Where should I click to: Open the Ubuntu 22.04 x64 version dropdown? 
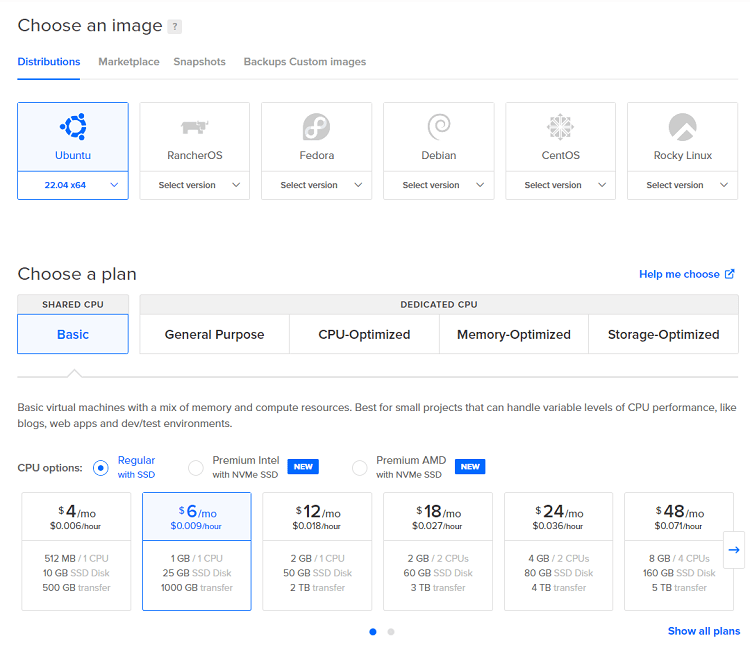pyautogui.click(x=73, y=185)
